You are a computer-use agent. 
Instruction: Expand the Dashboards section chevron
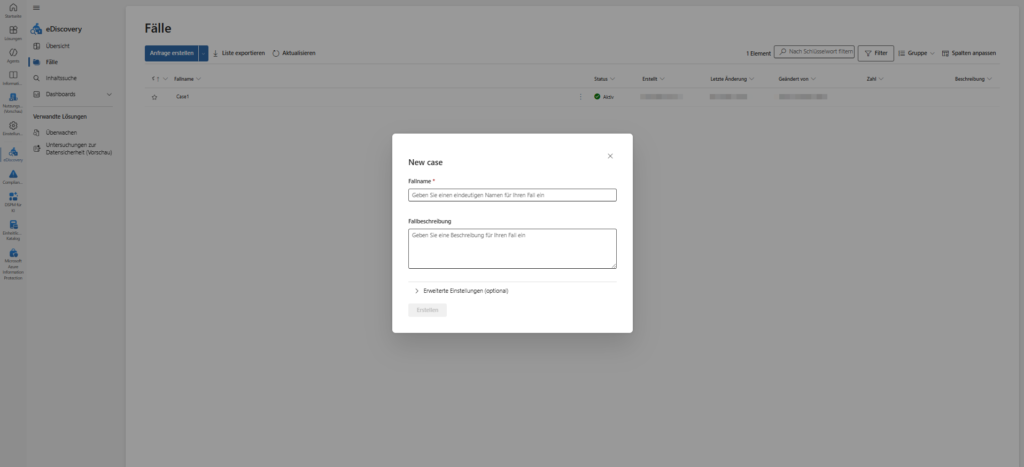click(109, 94)
